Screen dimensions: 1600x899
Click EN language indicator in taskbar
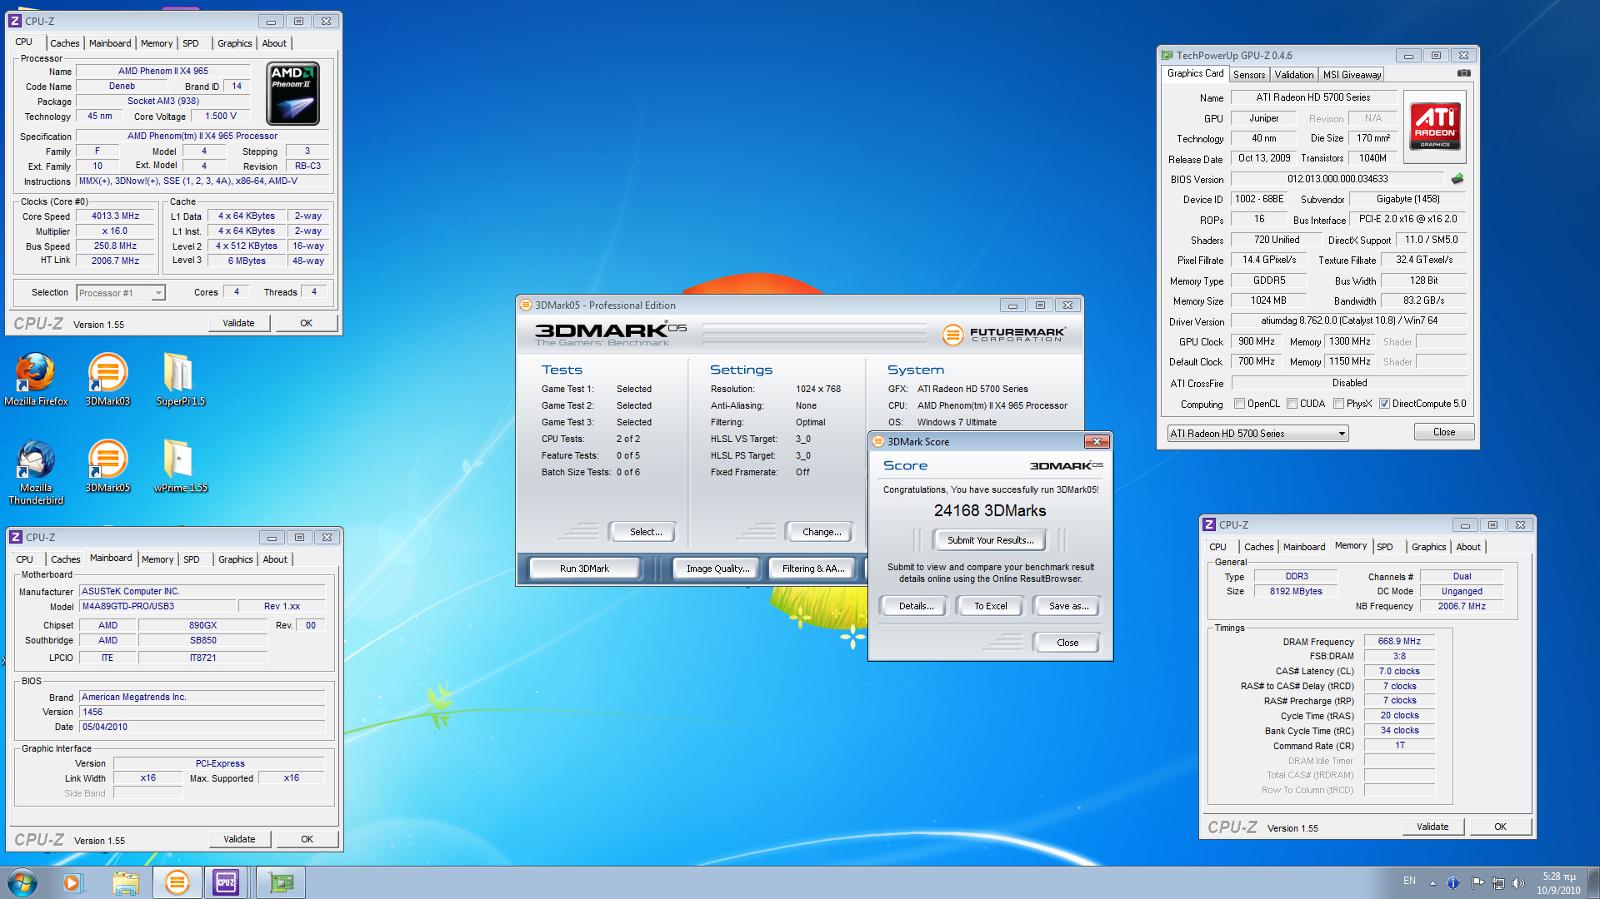pos(1409,881)
